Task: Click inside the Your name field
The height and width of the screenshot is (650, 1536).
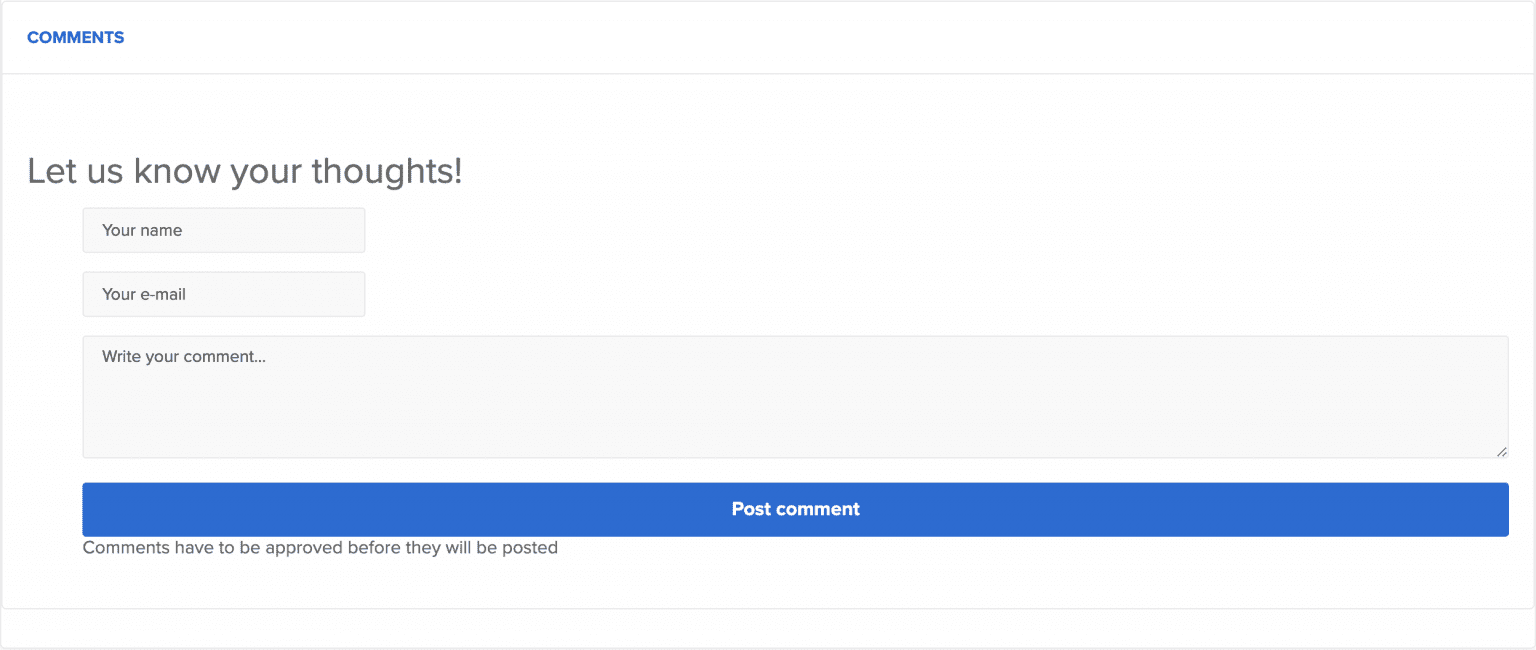Action: pos(222,230)
